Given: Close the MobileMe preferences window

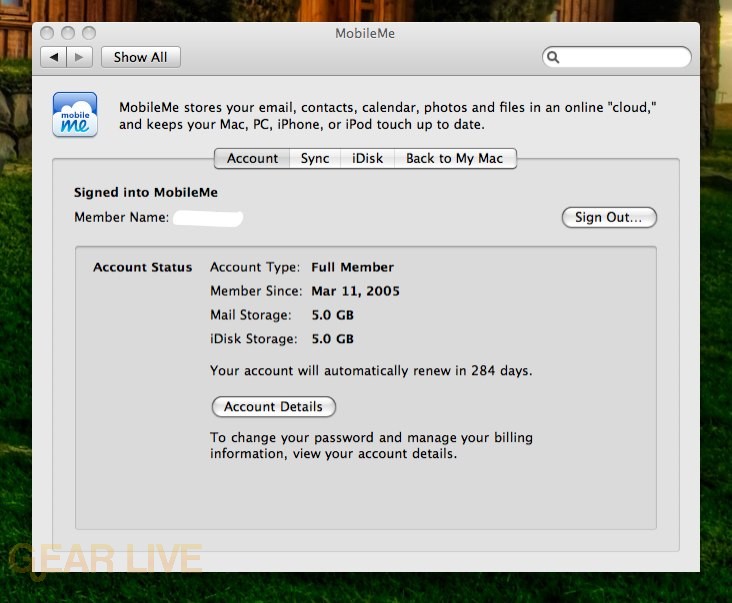Looking at the screenshot, I should pyautogui.click(x=49, y=34).
